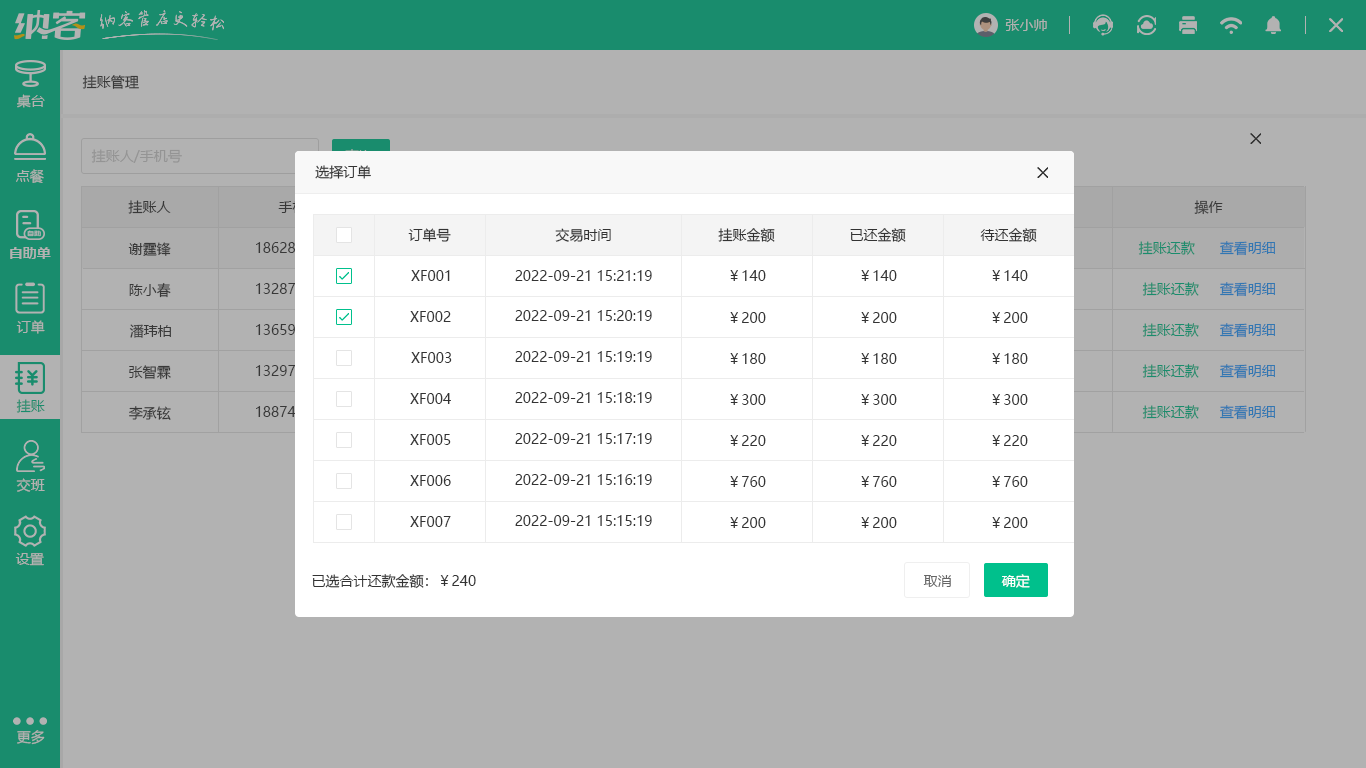Tick the checkbox for order XF004

[x=344, y=399]
